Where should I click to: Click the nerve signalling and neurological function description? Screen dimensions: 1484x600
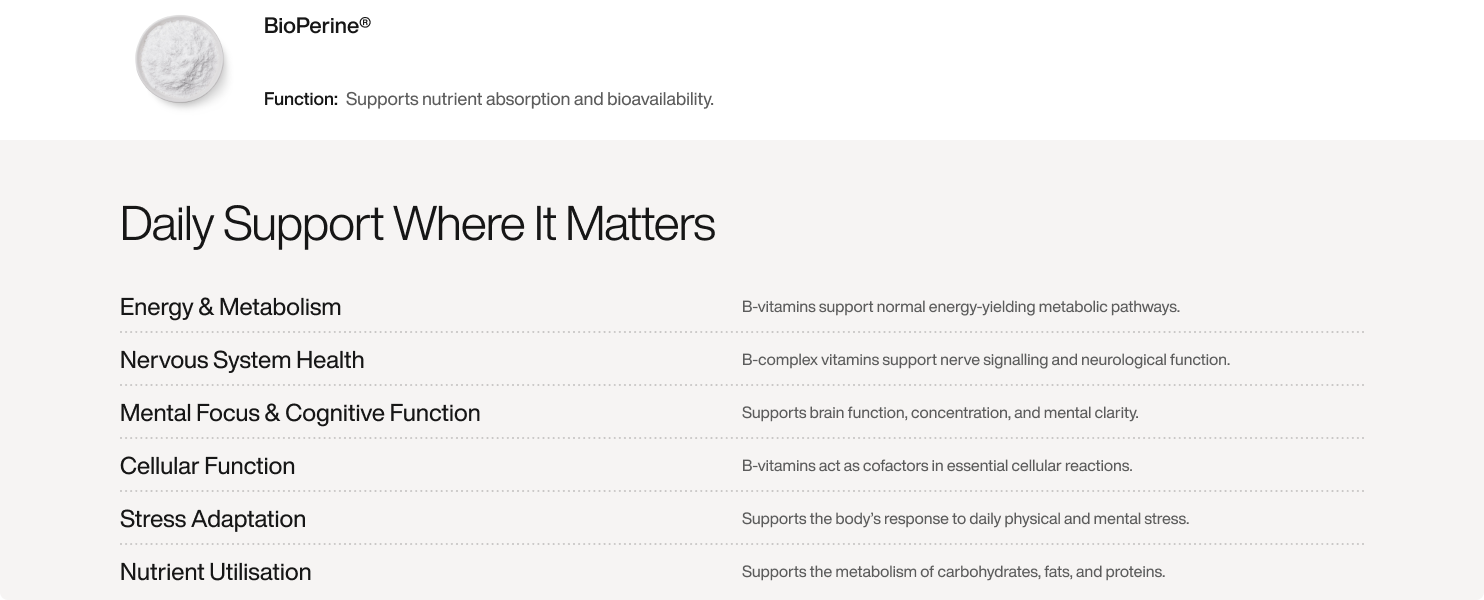point(985,360)
